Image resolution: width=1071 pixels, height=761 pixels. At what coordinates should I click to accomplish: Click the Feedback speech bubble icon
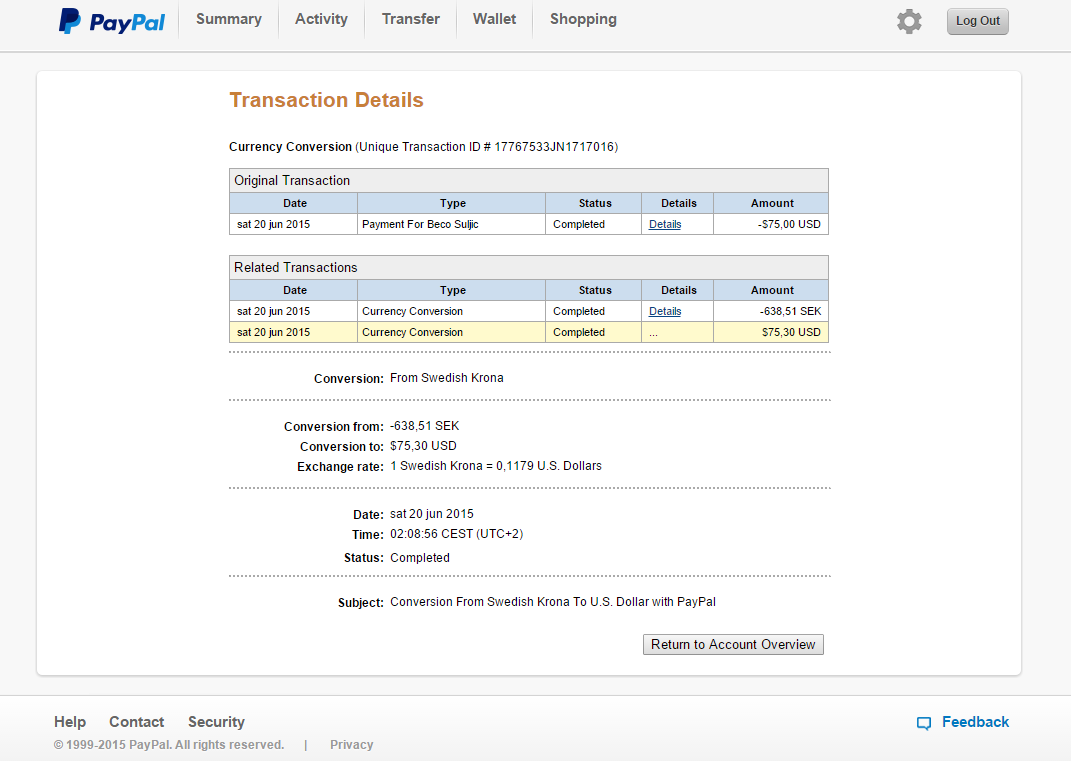coord(923,723)
